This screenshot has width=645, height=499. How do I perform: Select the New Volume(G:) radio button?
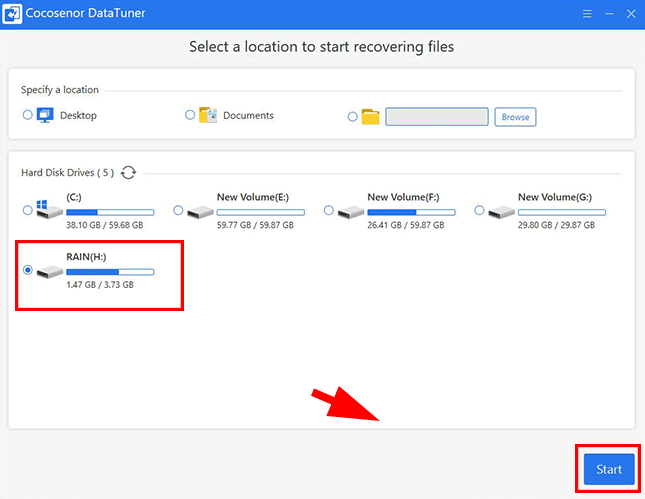point(480,211)
